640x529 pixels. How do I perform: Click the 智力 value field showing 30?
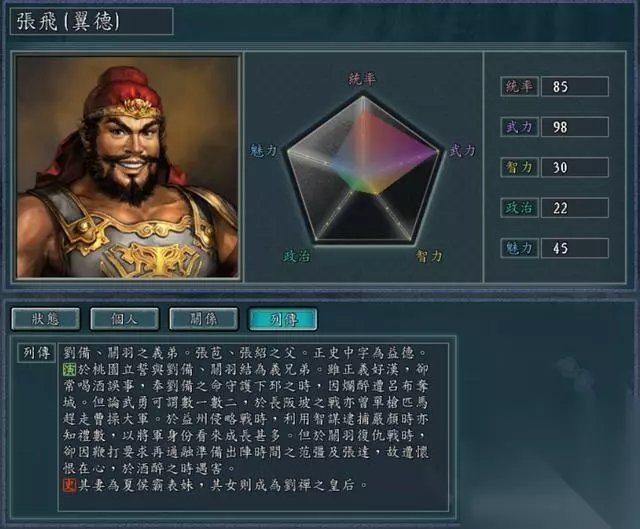[575, 167]
